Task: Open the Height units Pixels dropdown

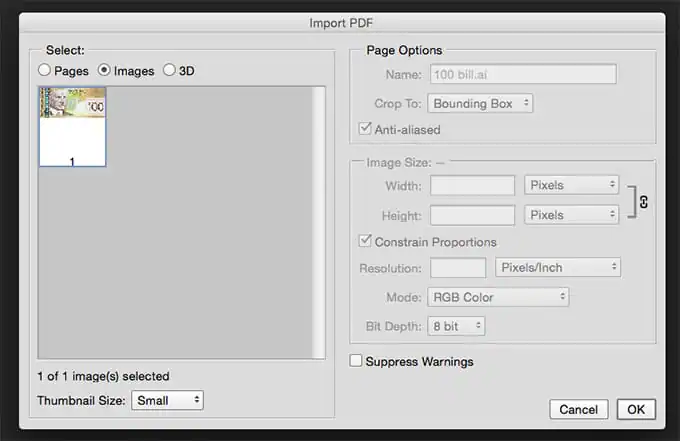Action: click(572, 215)
